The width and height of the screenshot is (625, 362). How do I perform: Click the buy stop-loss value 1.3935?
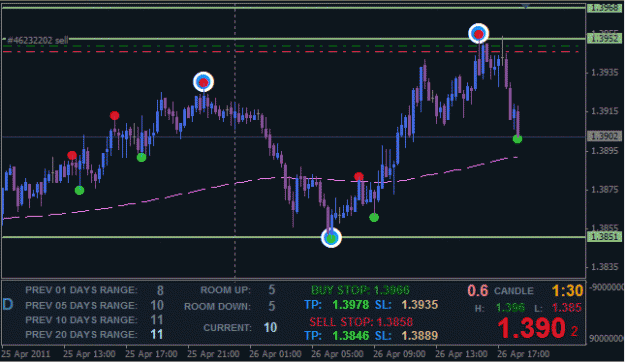[420, 305]
